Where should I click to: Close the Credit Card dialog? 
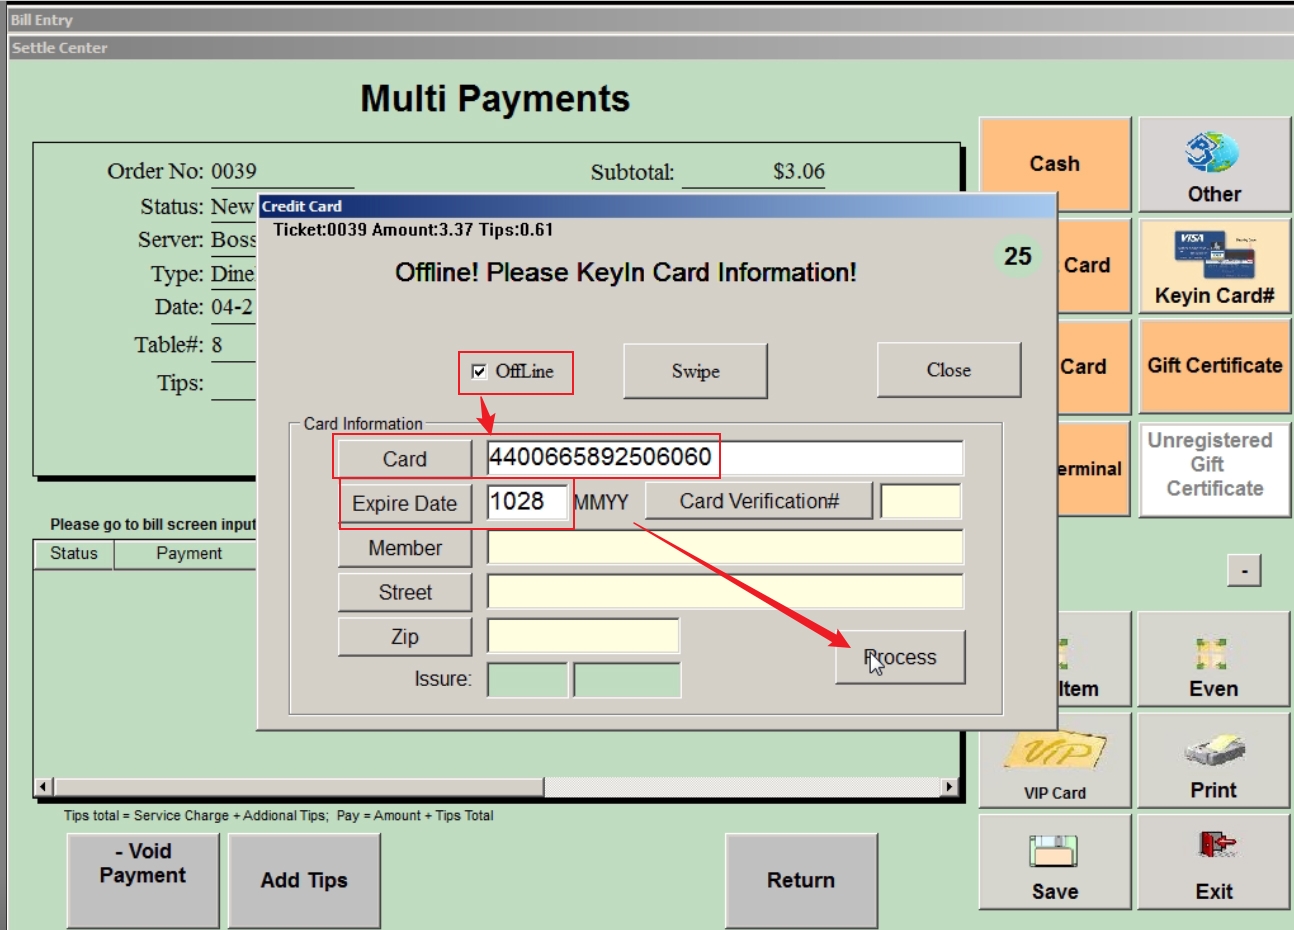point(949,370)
